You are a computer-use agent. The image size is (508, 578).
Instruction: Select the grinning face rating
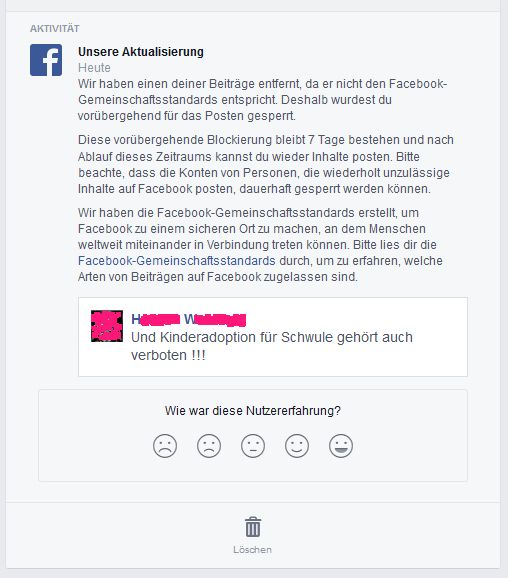[x=341, y=446]
